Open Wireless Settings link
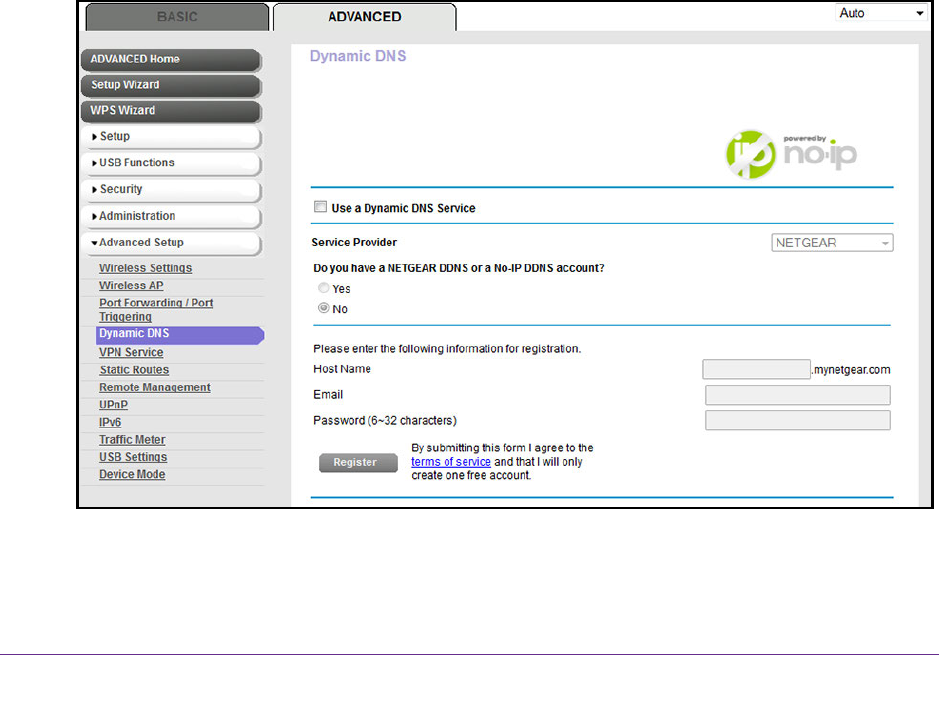The width and height of the screenshot is (941, 722). point(145,268)
